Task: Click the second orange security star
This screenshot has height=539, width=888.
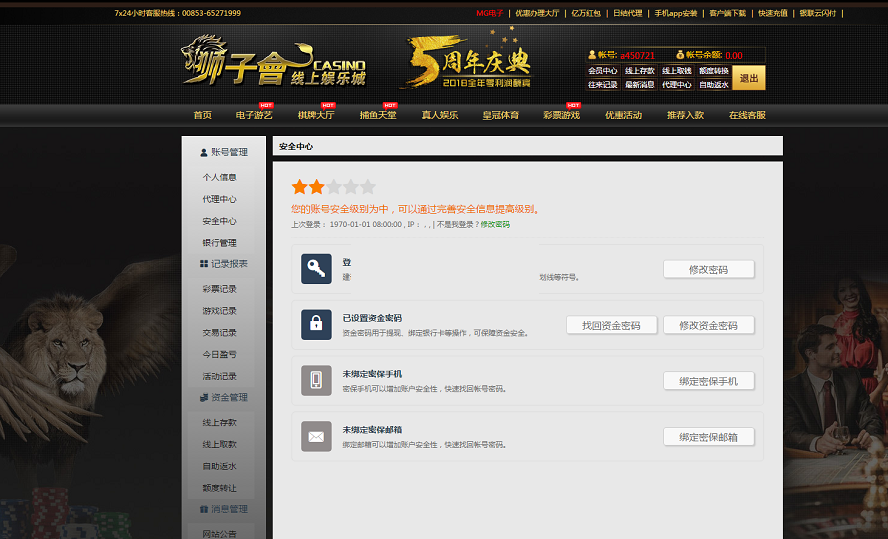Action: point(316,187)
